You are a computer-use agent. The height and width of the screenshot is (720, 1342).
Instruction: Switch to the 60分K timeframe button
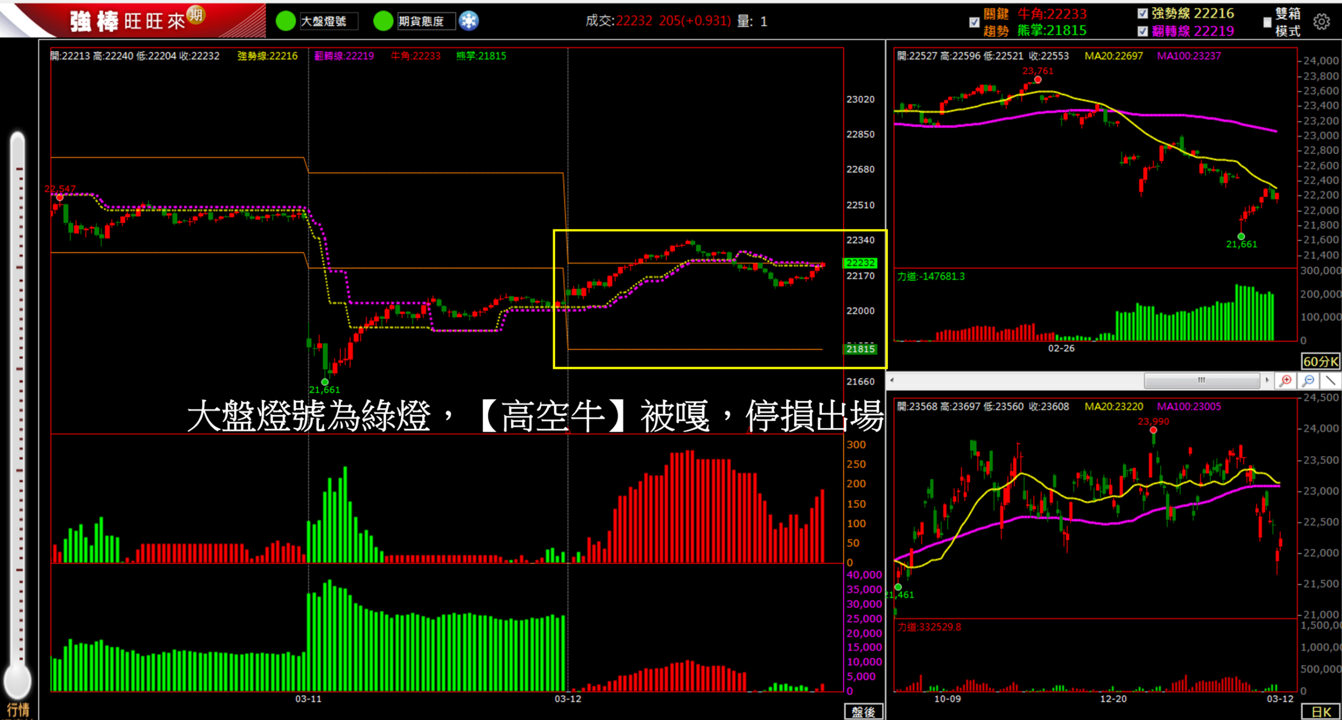point(1320,361)
